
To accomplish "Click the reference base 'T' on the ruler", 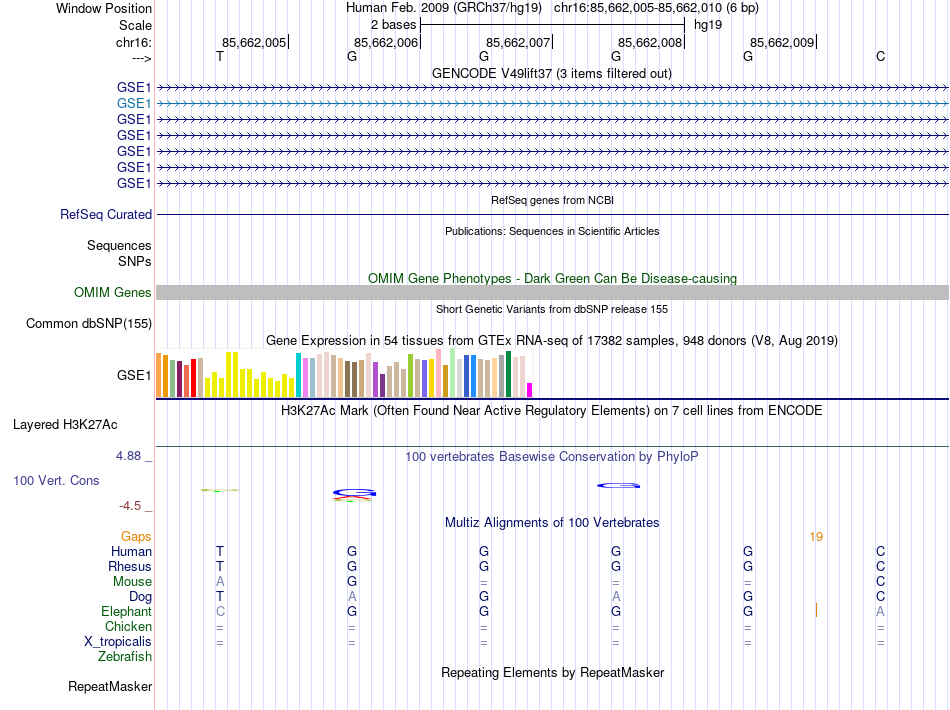I will tap(220, 56).
